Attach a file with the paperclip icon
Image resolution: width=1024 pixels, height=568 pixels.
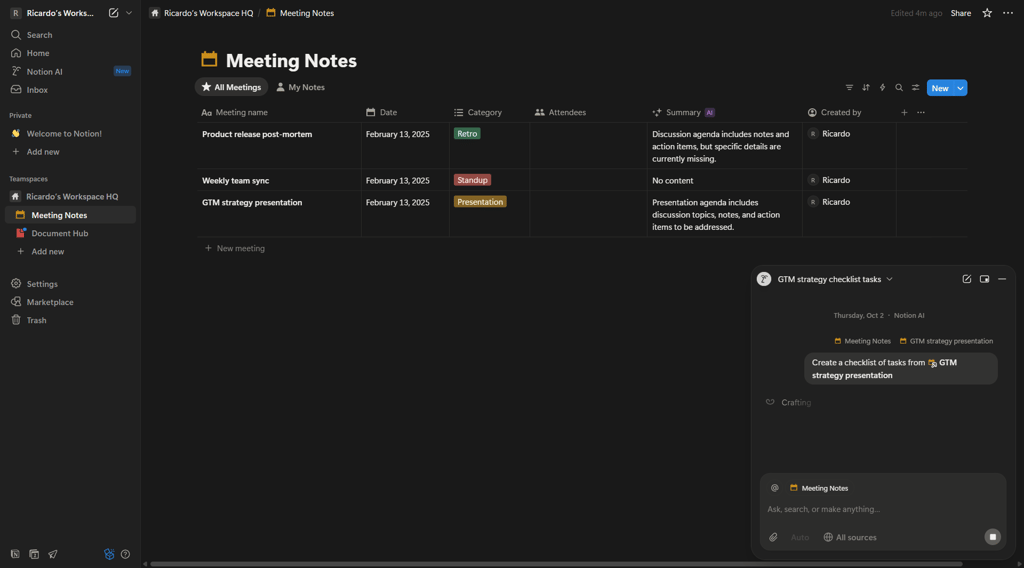click(x=773, y=537)
